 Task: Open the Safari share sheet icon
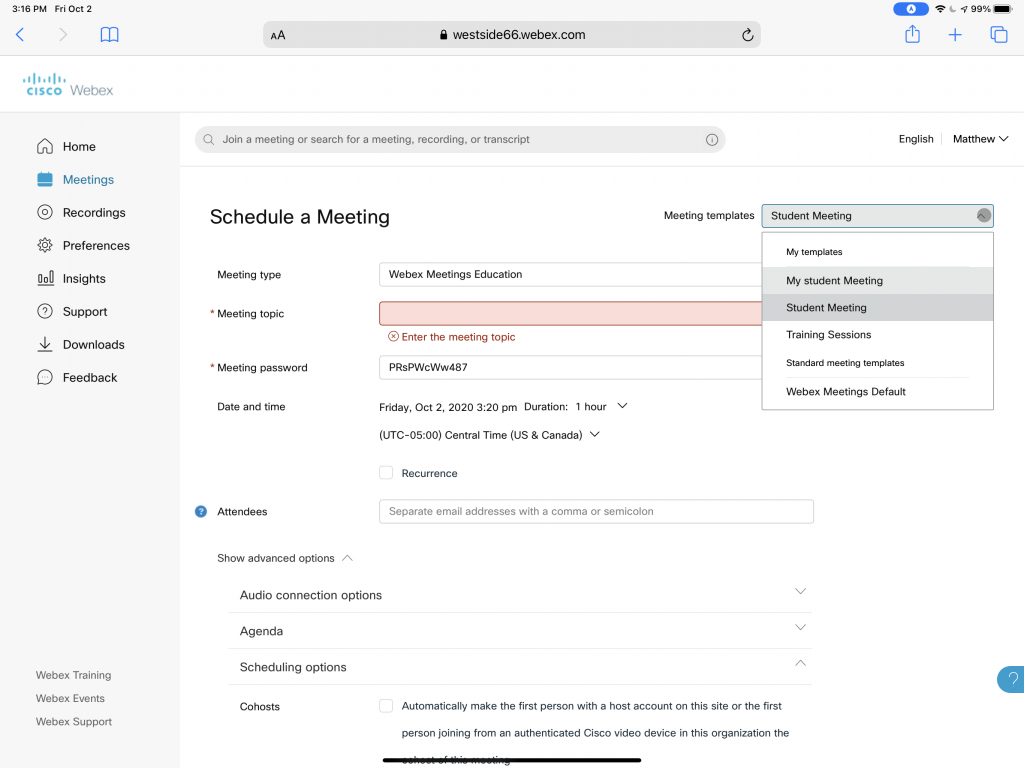(912, 34)
